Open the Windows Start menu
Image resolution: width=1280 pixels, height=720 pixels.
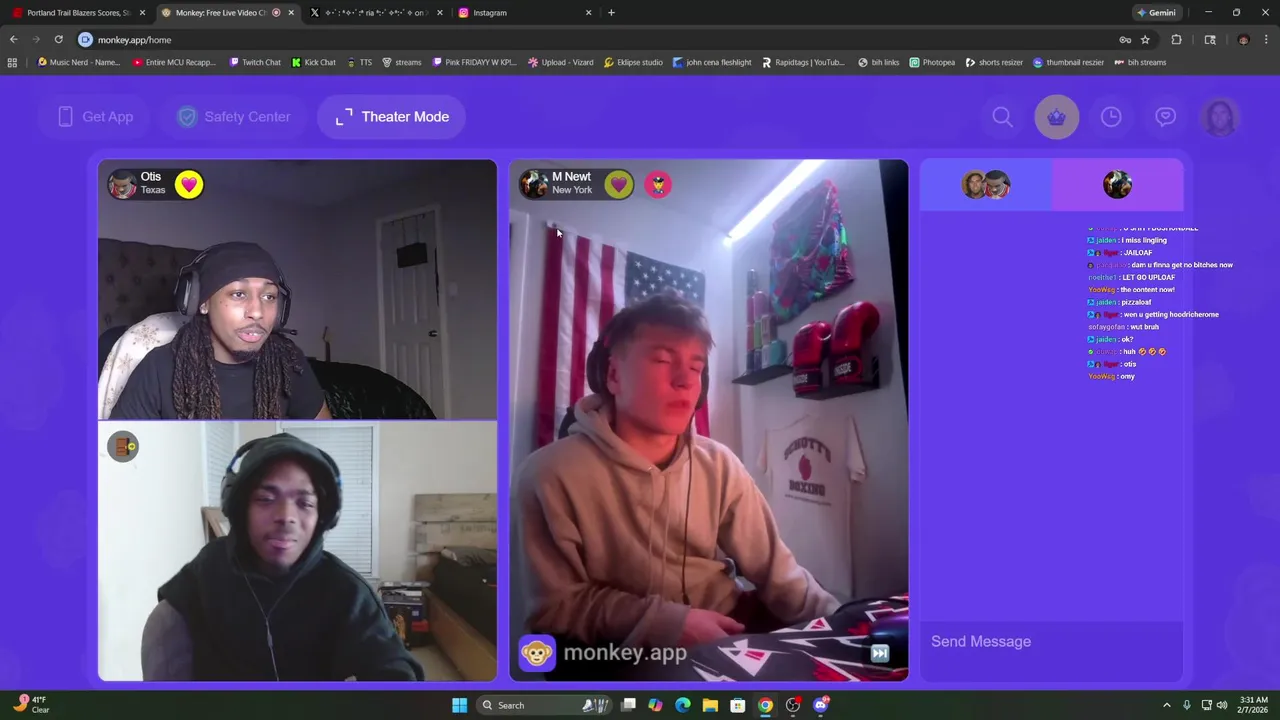coord(459,705)
